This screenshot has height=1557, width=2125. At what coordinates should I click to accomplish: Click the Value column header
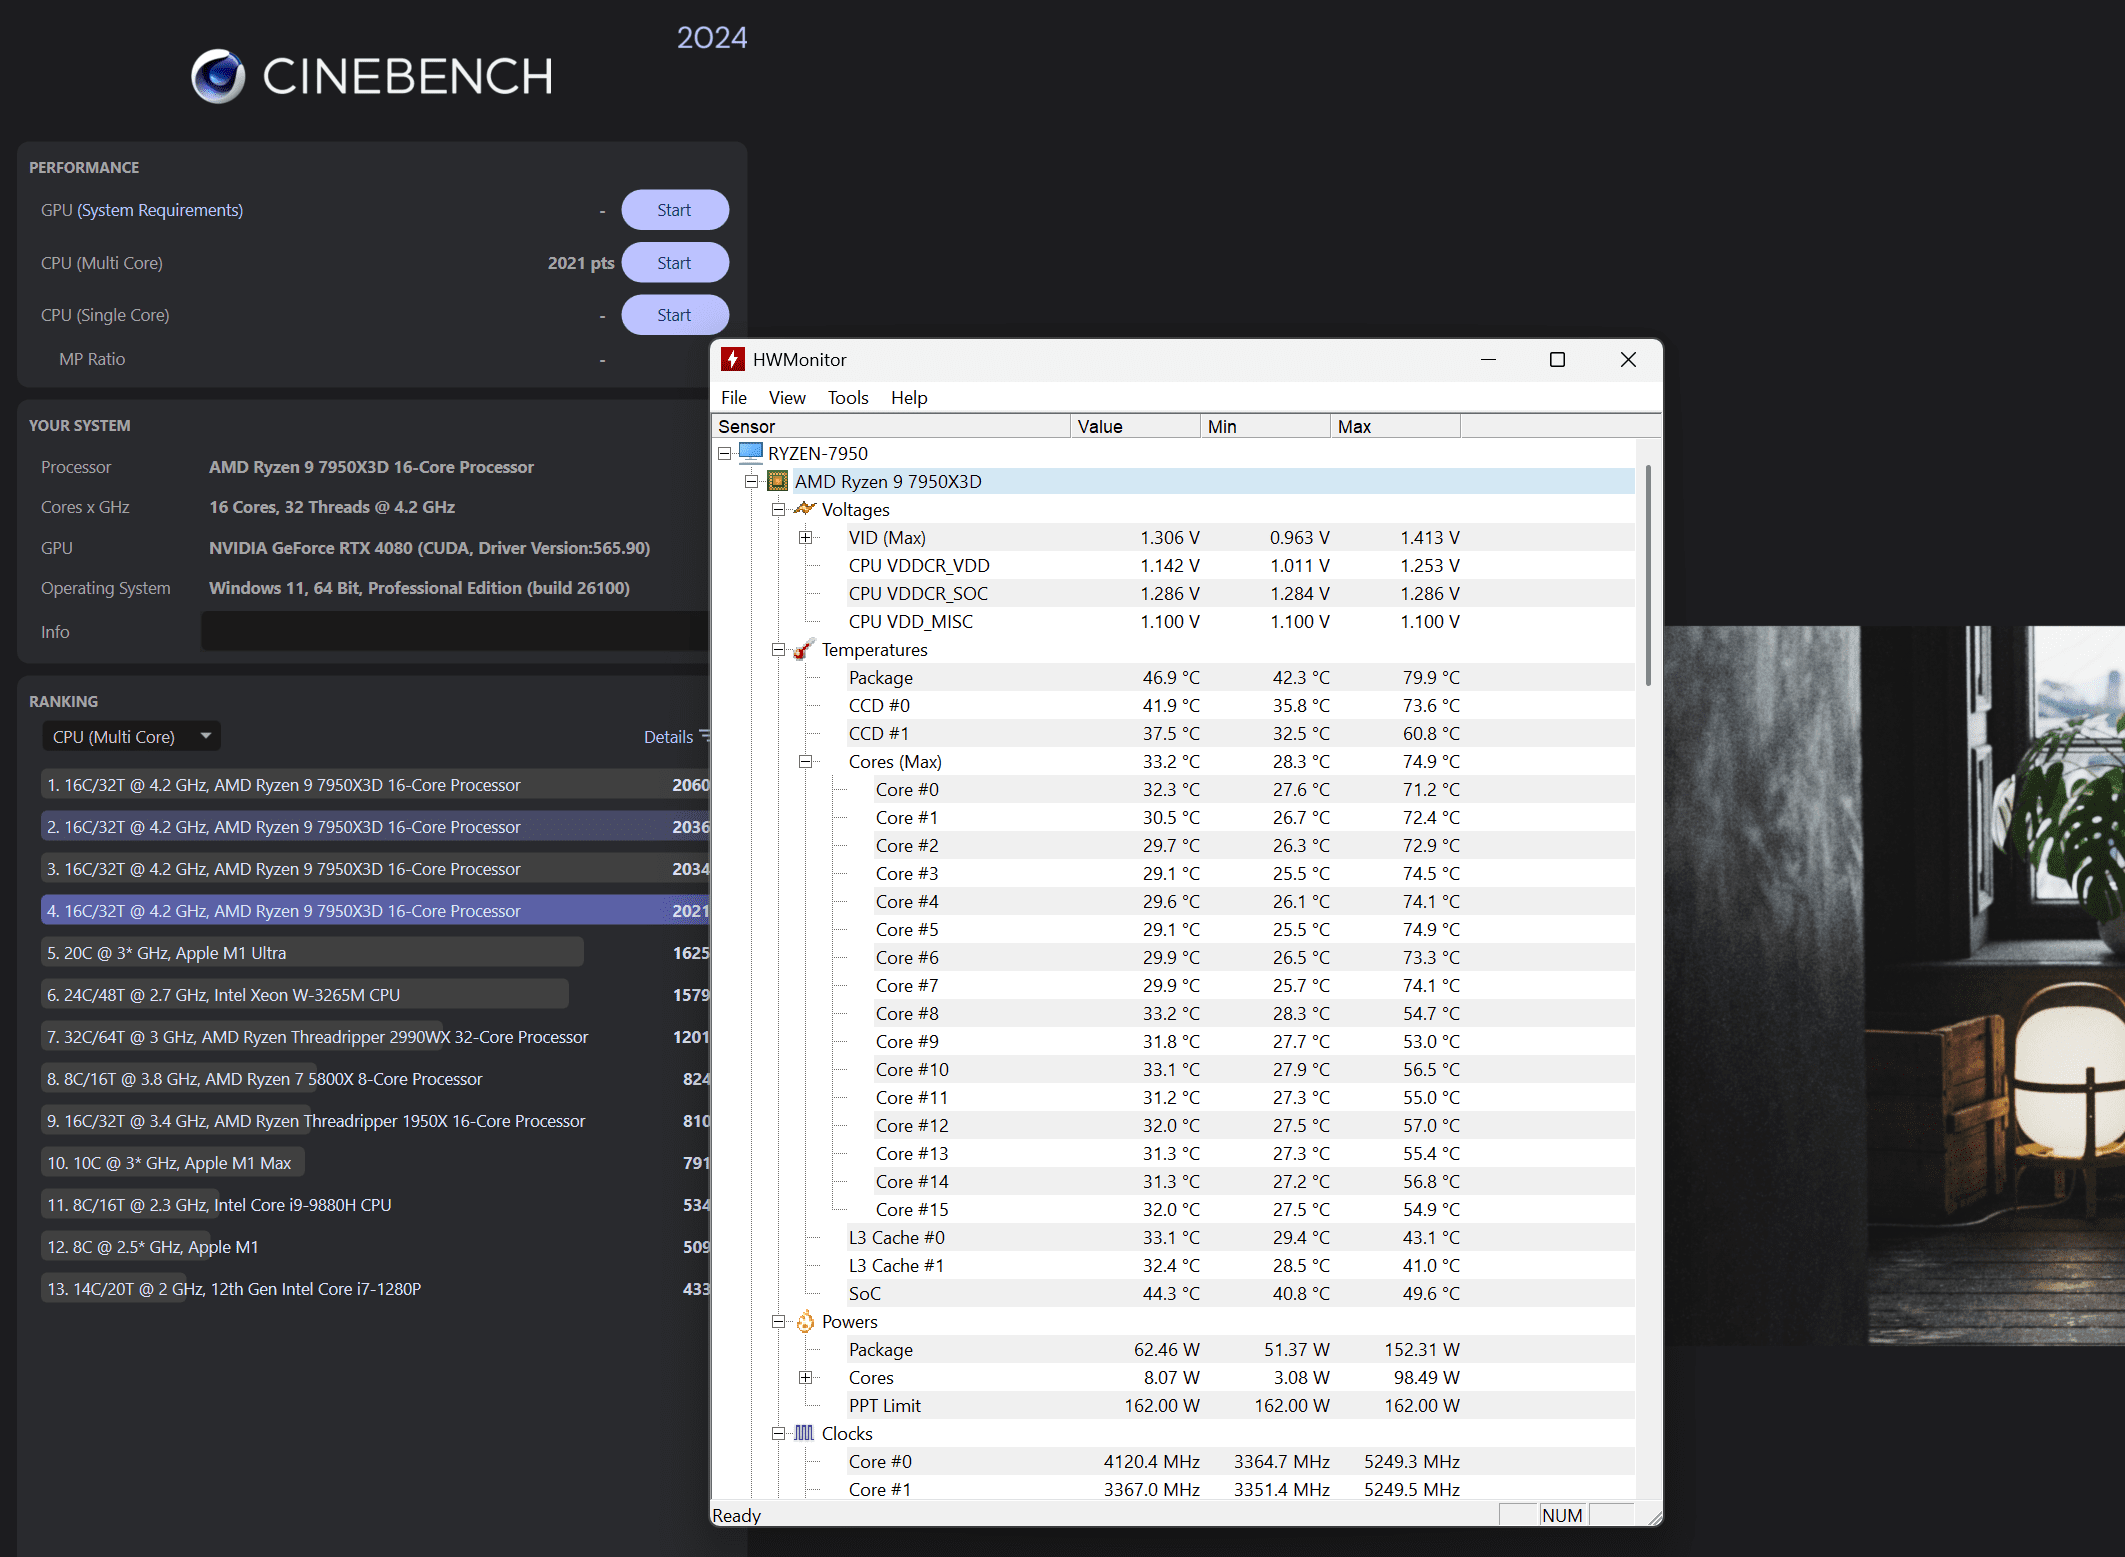pos(1135,426)
